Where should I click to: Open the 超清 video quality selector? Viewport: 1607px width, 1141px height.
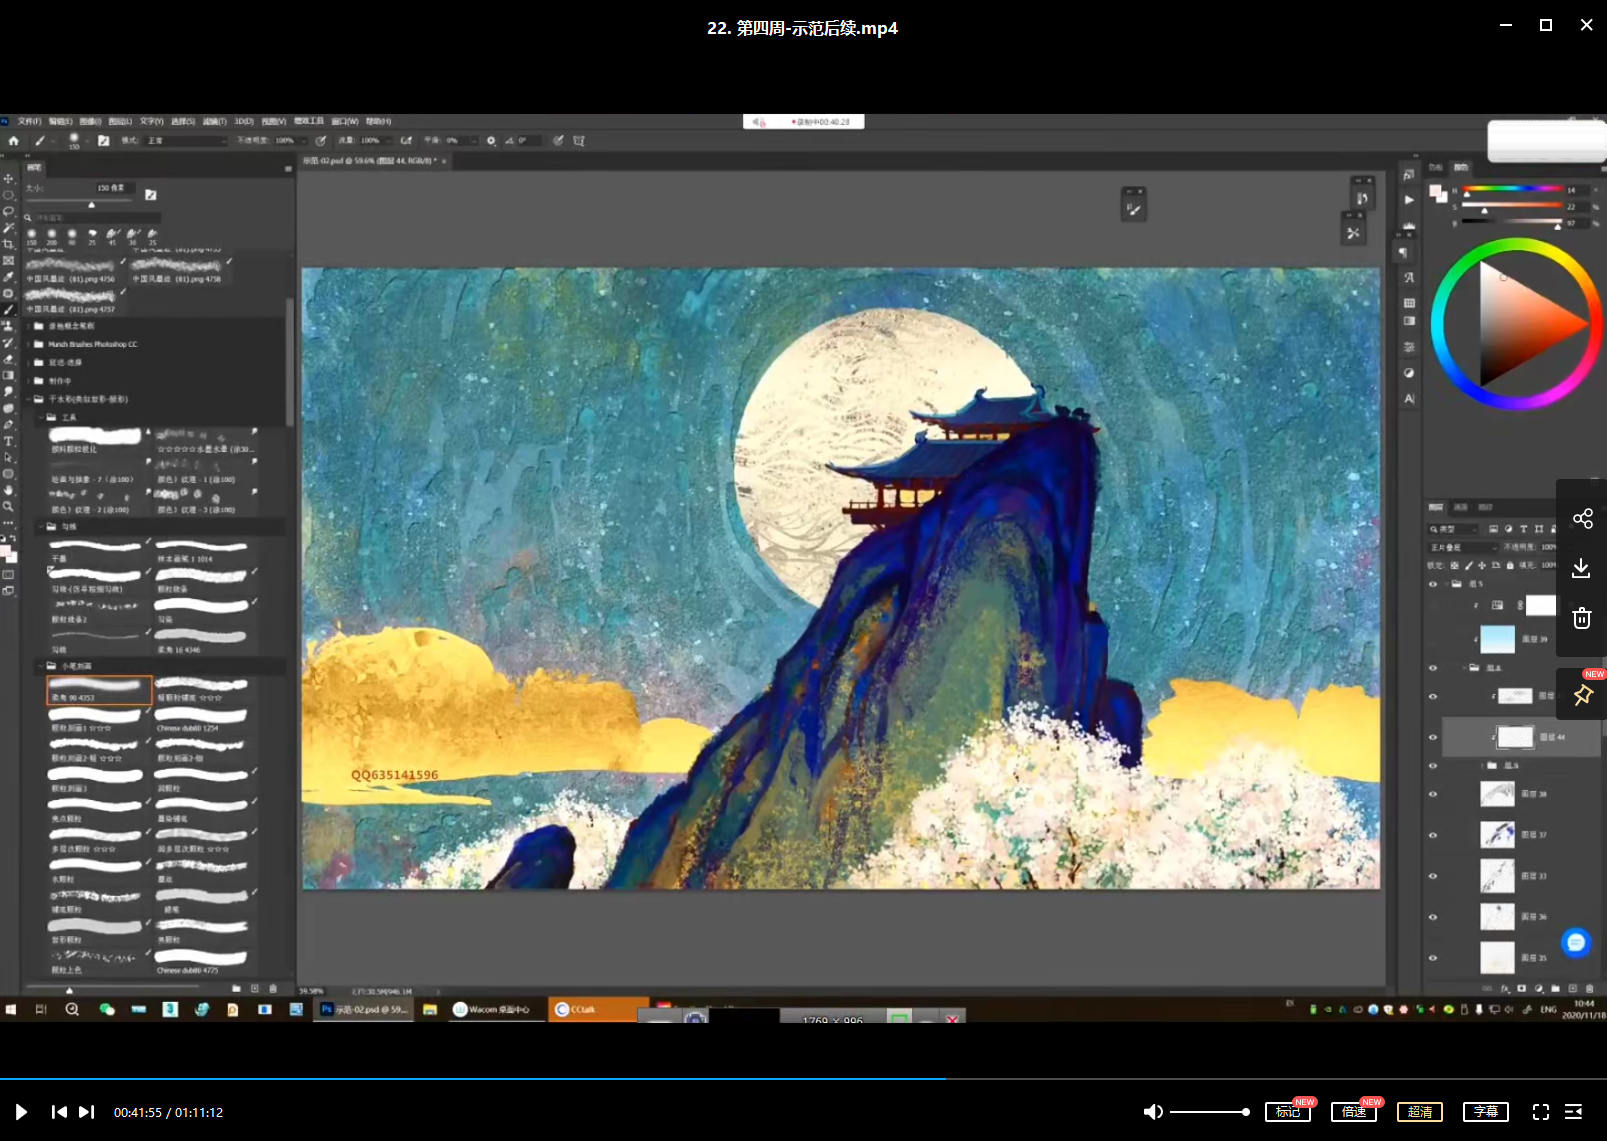[x=1419, y=1112]
